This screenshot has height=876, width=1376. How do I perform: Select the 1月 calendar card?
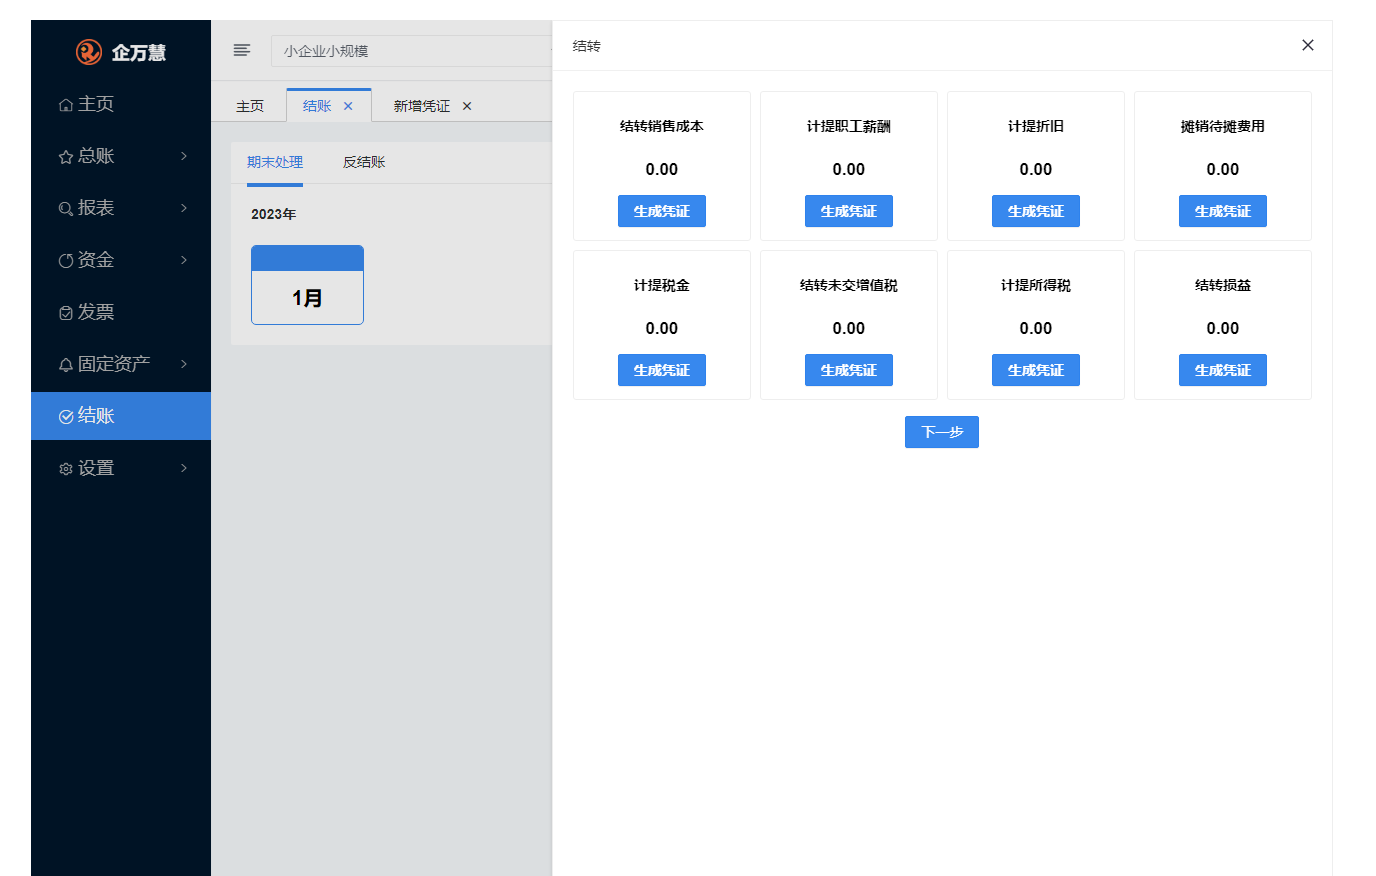[307, 285]
